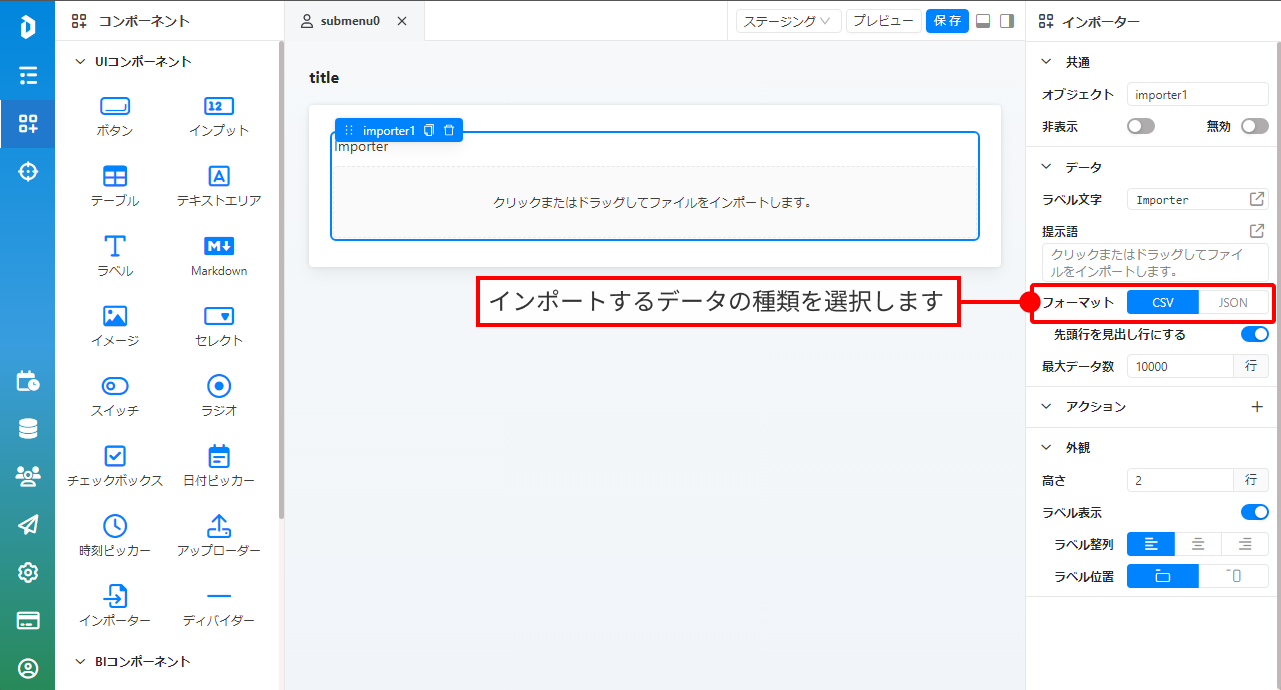Open the database icon in left sidebar
1281x690 pixels.
(x=28, y=429)
